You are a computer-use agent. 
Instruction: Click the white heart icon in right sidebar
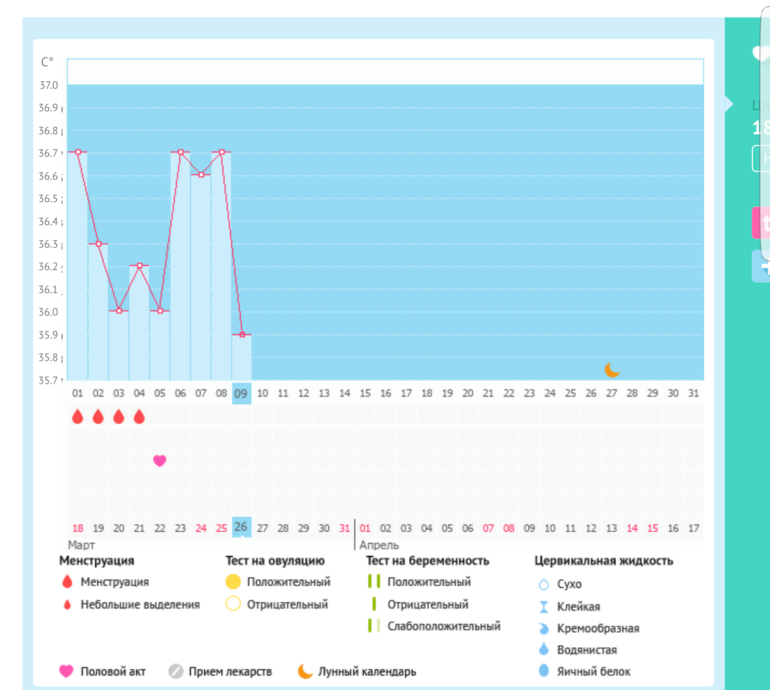tap(760, 54)
